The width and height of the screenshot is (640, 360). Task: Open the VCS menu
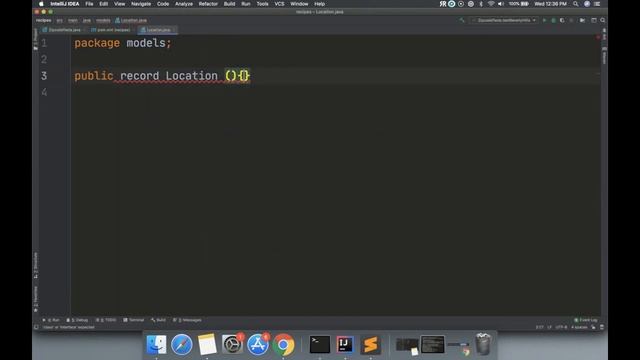(279, 4)
